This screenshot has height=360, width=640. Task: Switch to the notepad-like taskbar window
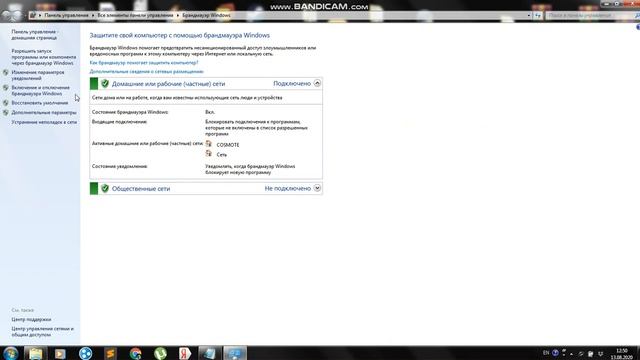click(x=210, y=353)
